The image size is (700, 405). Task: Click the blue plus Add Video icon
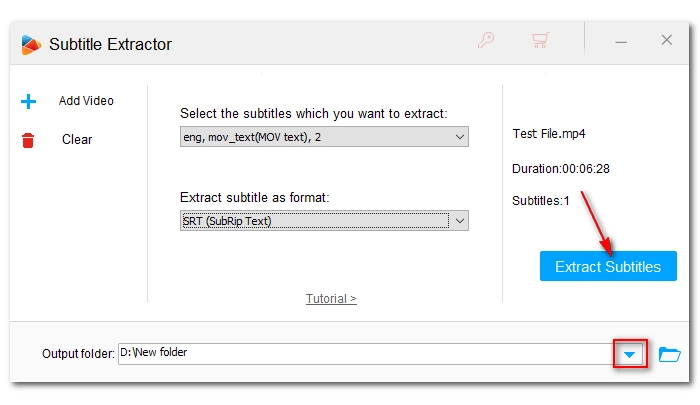(x=28, y=101)
